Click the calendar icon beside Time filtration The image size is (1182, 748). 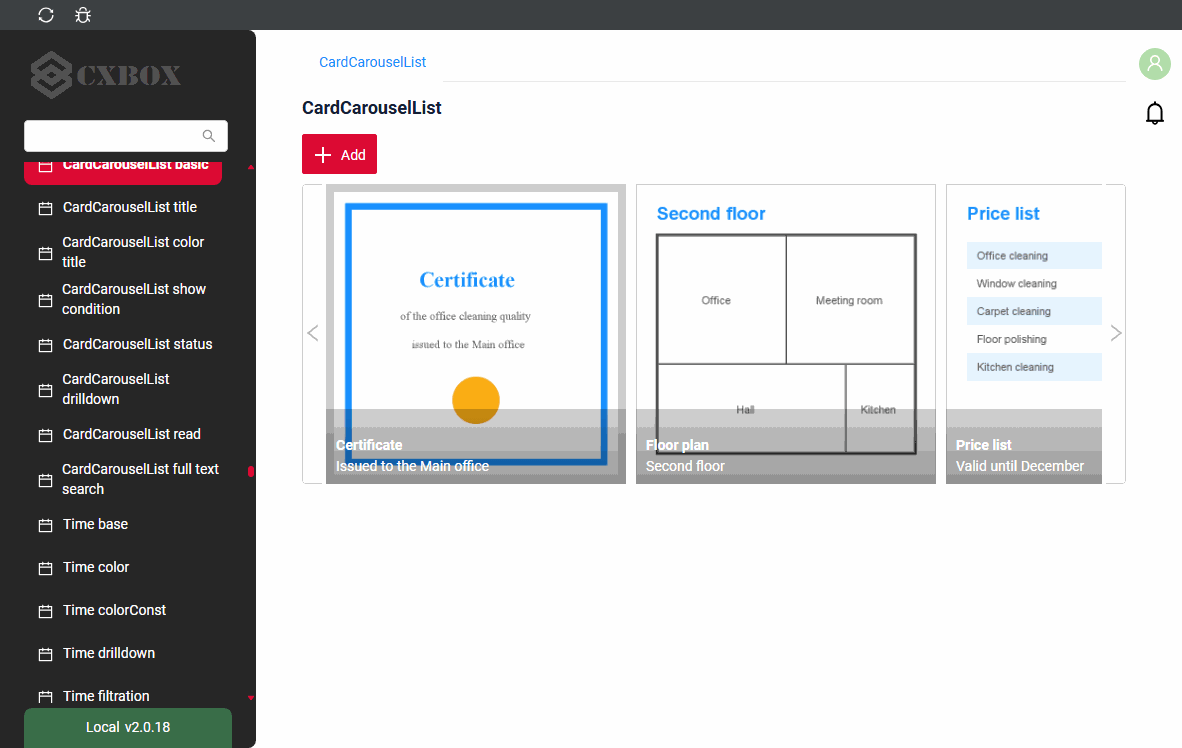pos(45,697)
